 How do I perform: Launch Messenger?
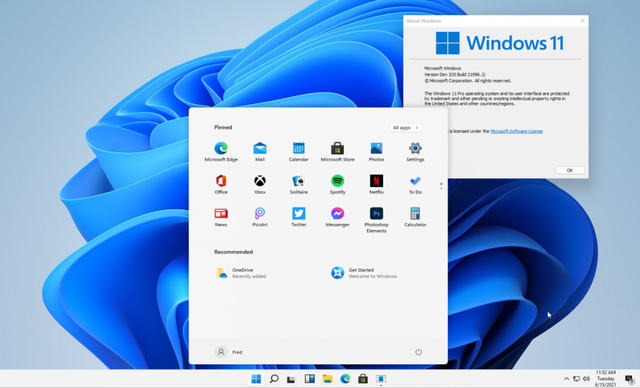tap(337, 217)
